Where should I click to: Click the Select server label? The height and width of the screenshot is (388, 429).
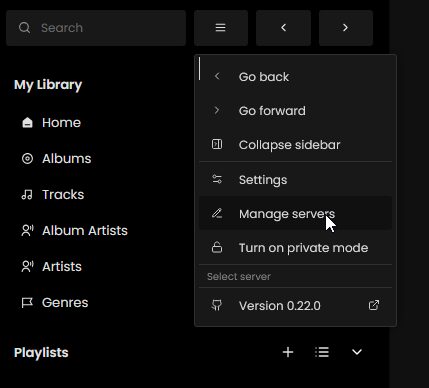239,276
